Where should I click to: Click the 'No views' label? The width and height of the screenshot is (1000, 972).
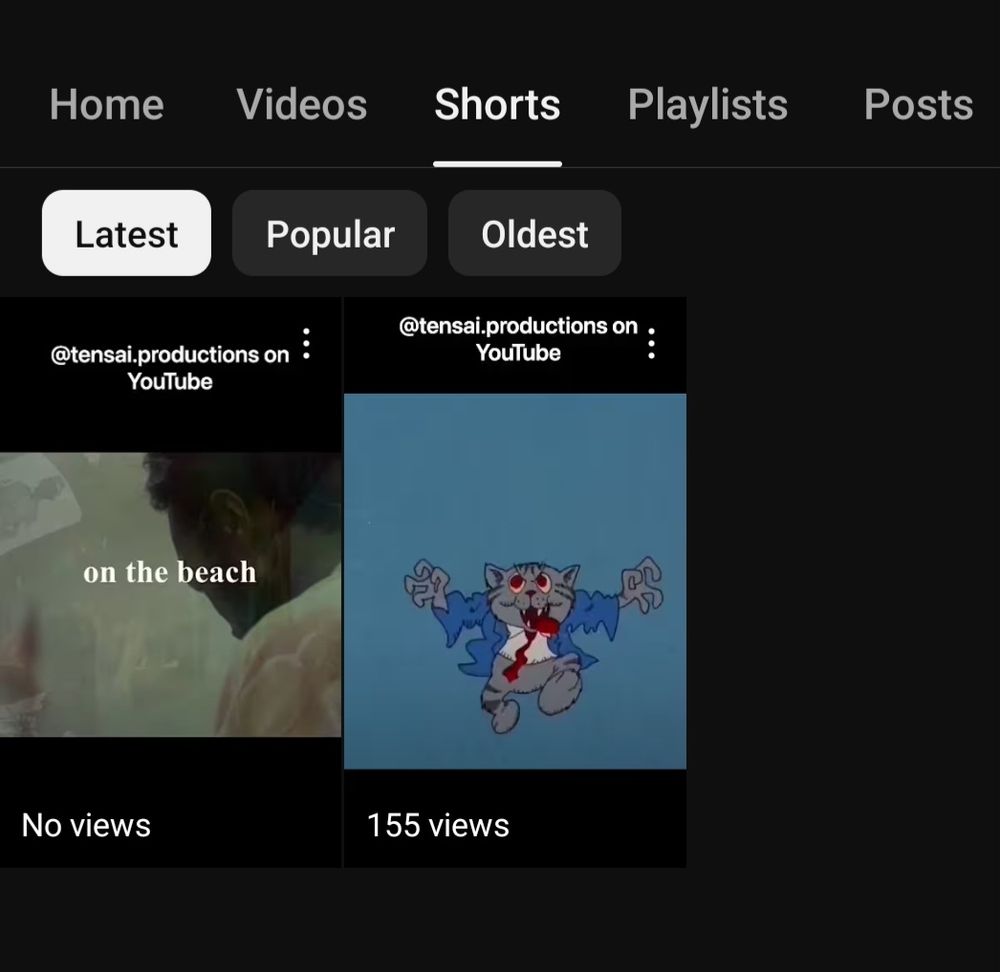[86, 825]
